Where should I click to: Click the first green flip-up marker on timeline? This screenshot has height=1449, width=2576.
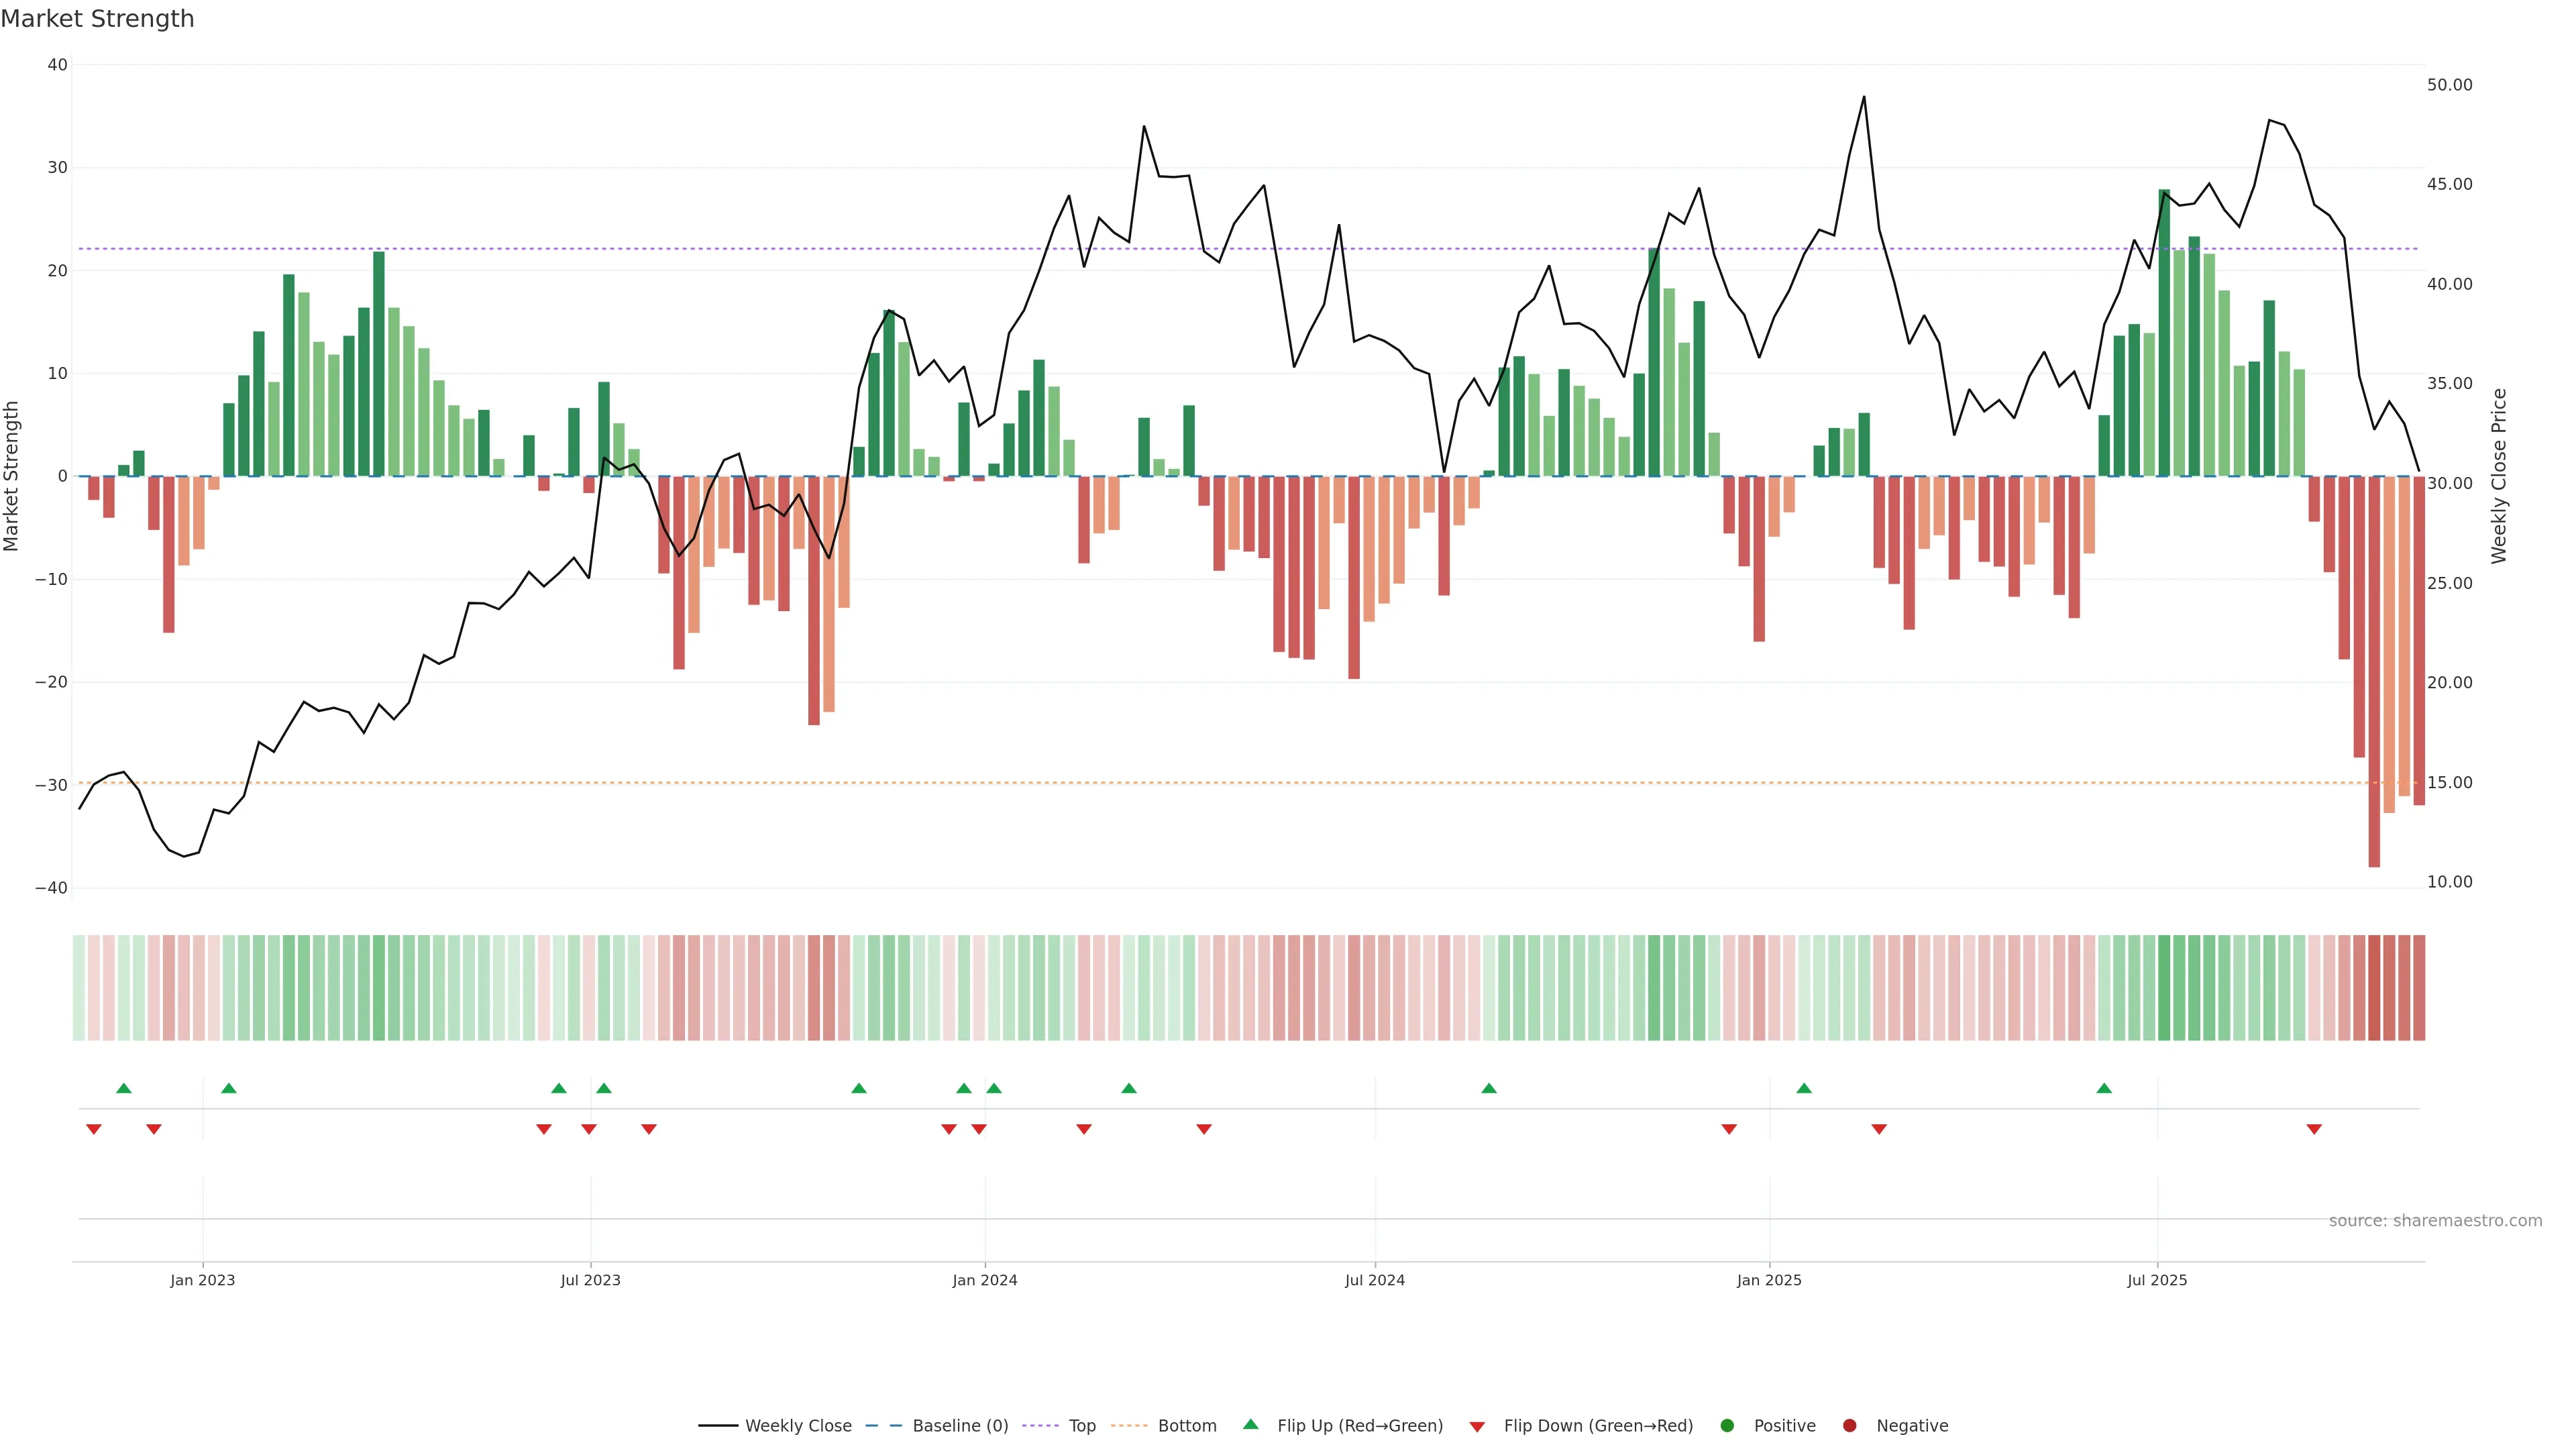[124, 1088]
